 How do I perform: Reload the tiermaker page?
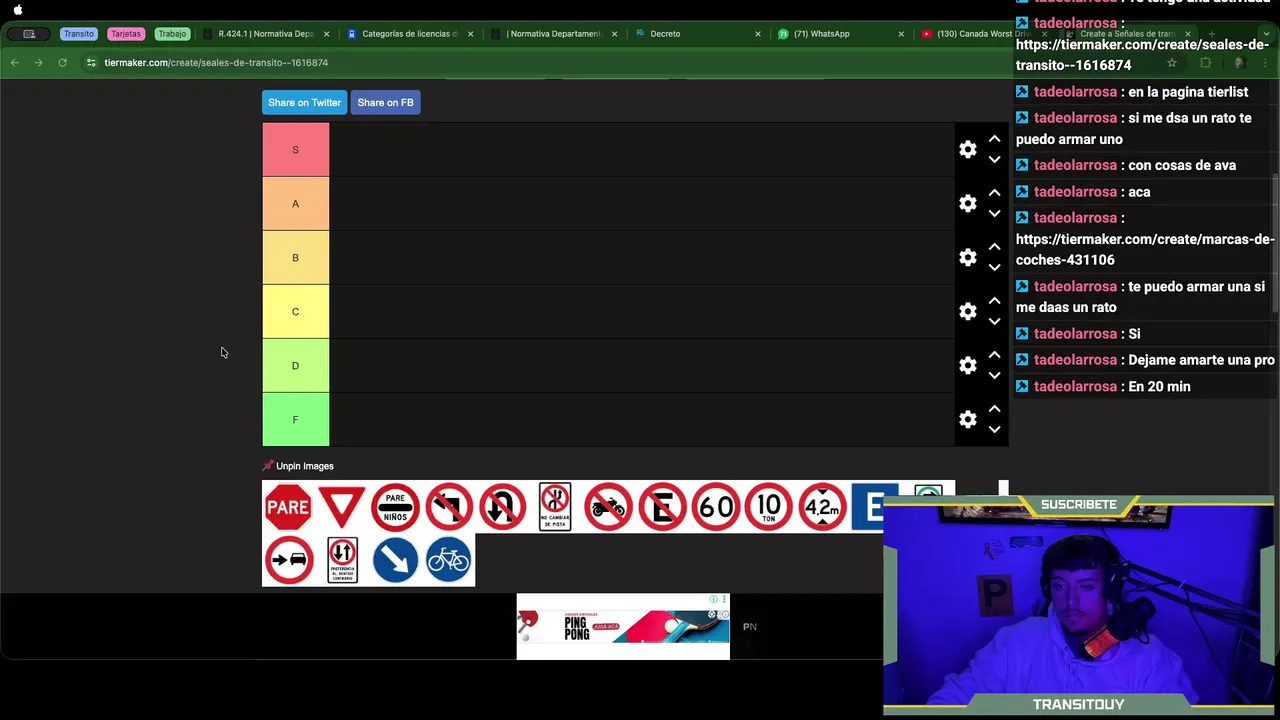[x=62, y=63]
